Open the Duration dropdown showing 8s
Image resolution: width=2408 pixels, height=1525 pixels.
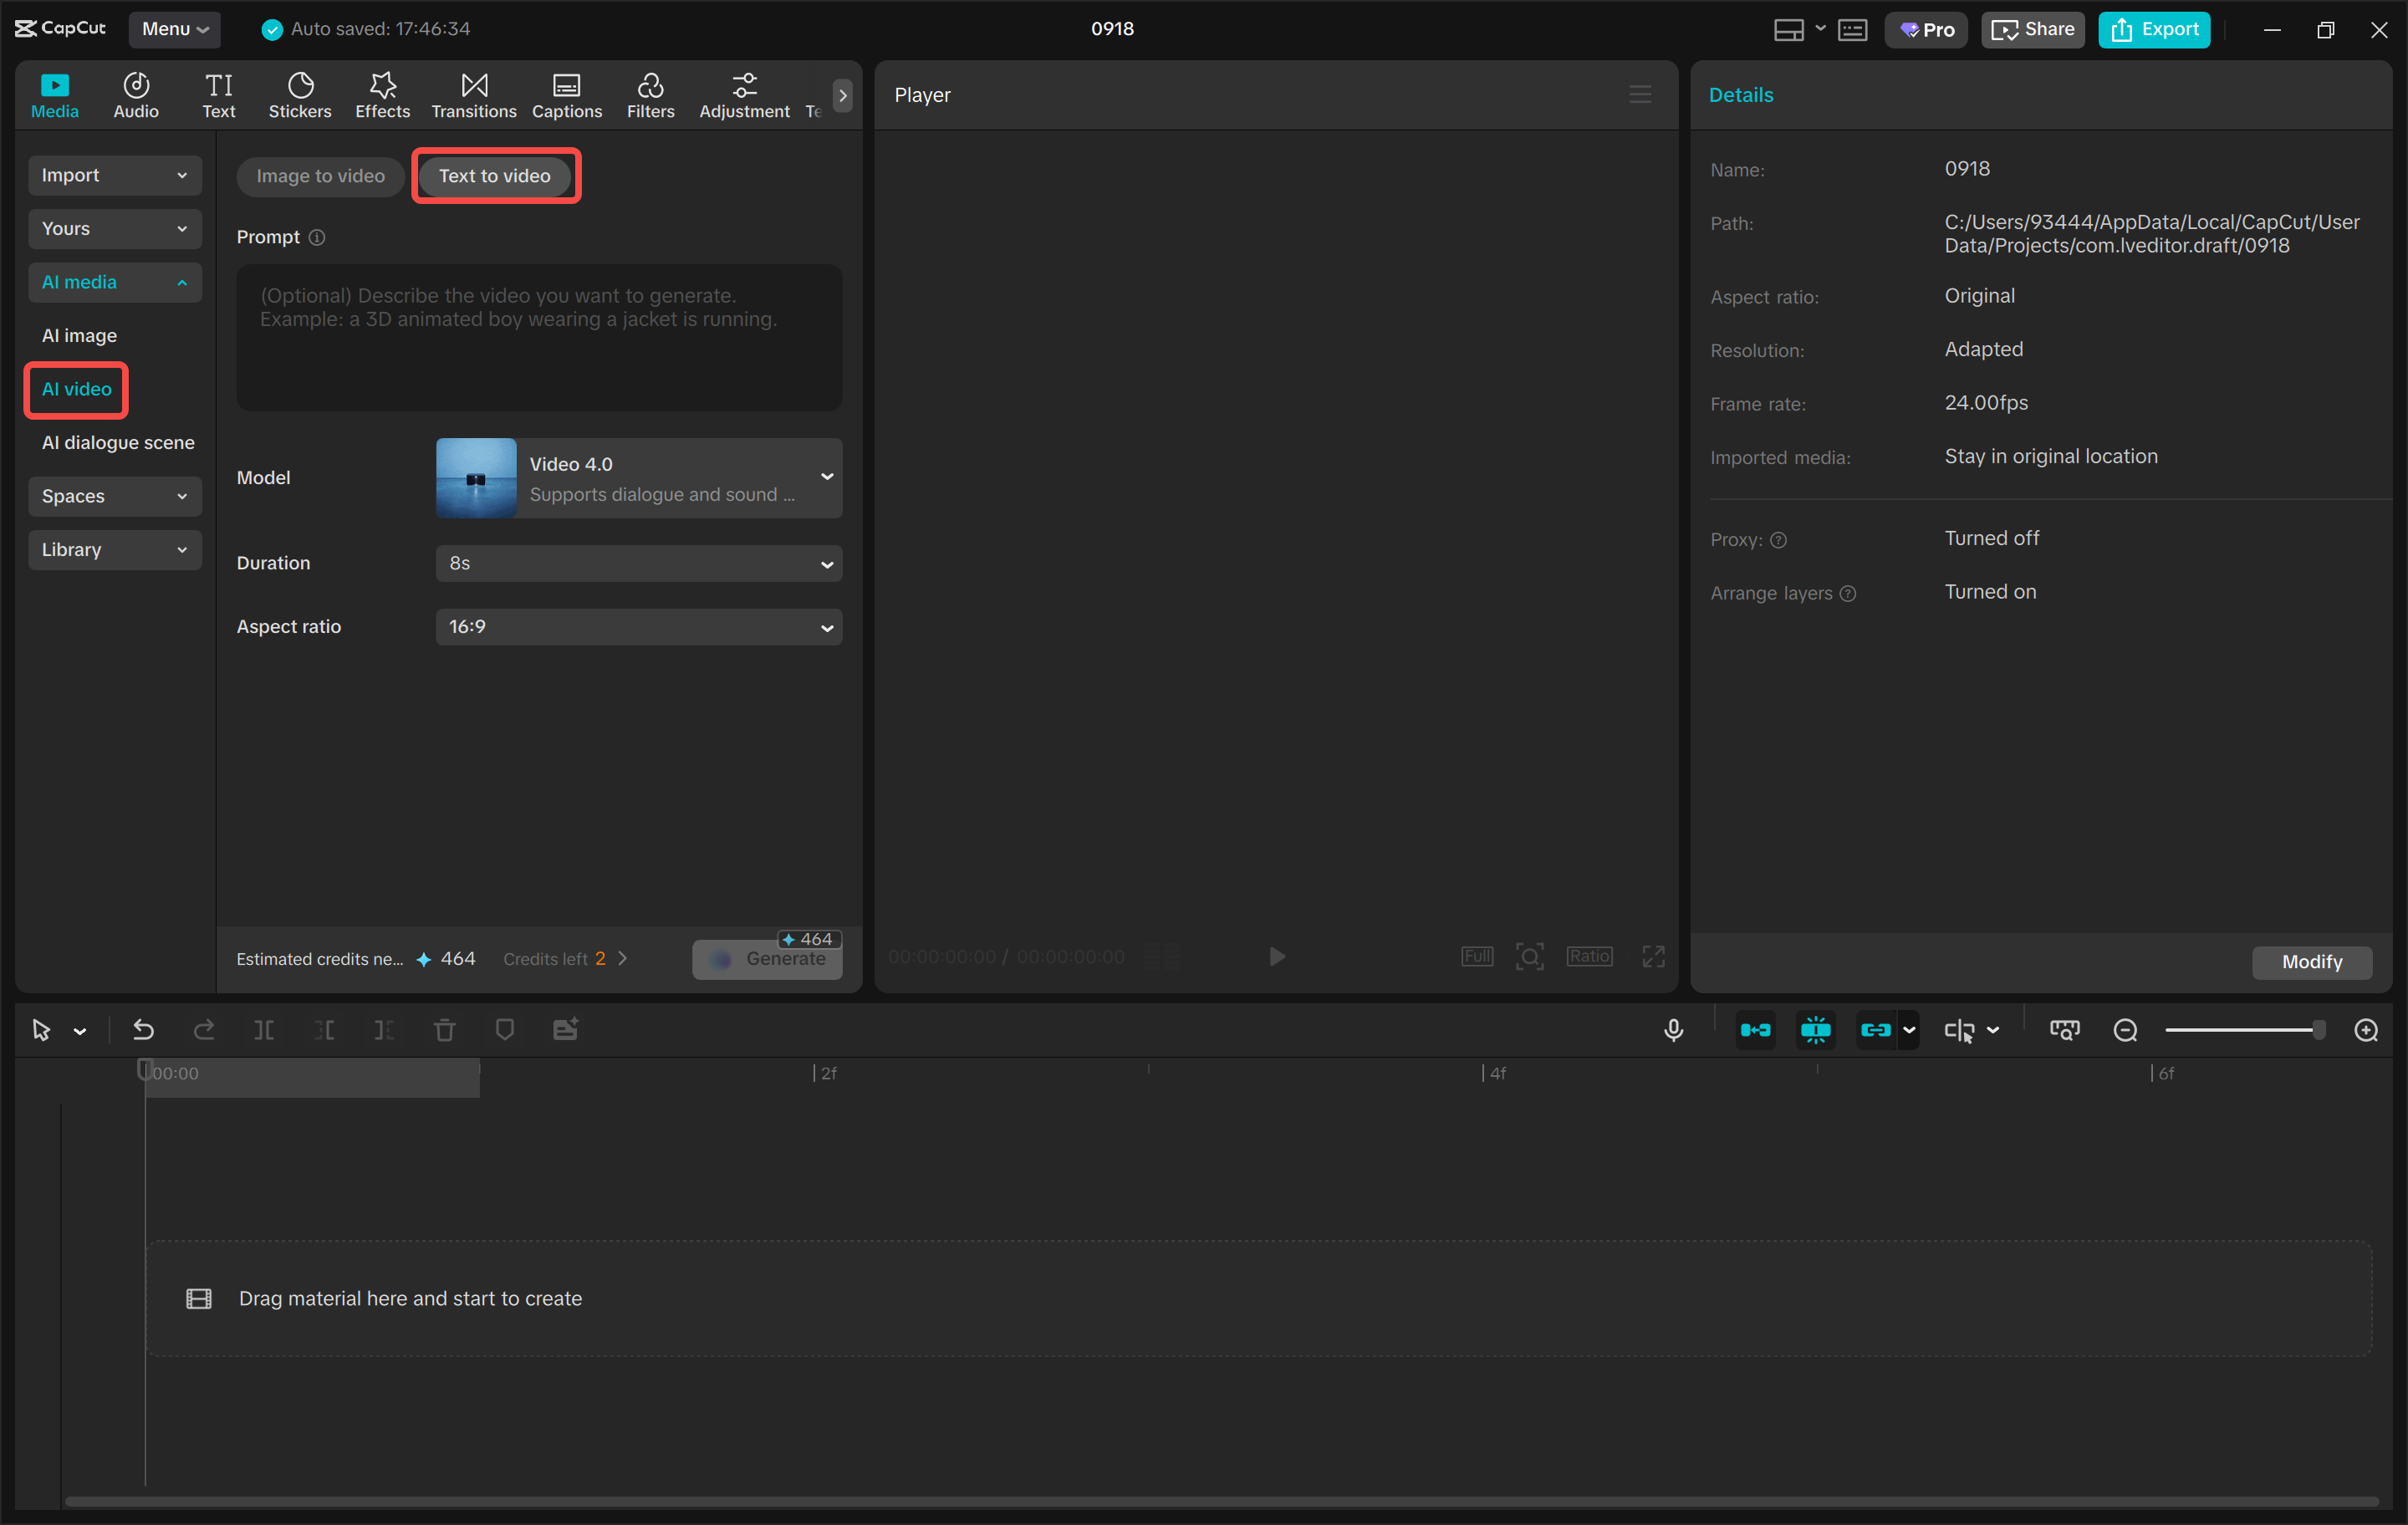coord(639,563)
